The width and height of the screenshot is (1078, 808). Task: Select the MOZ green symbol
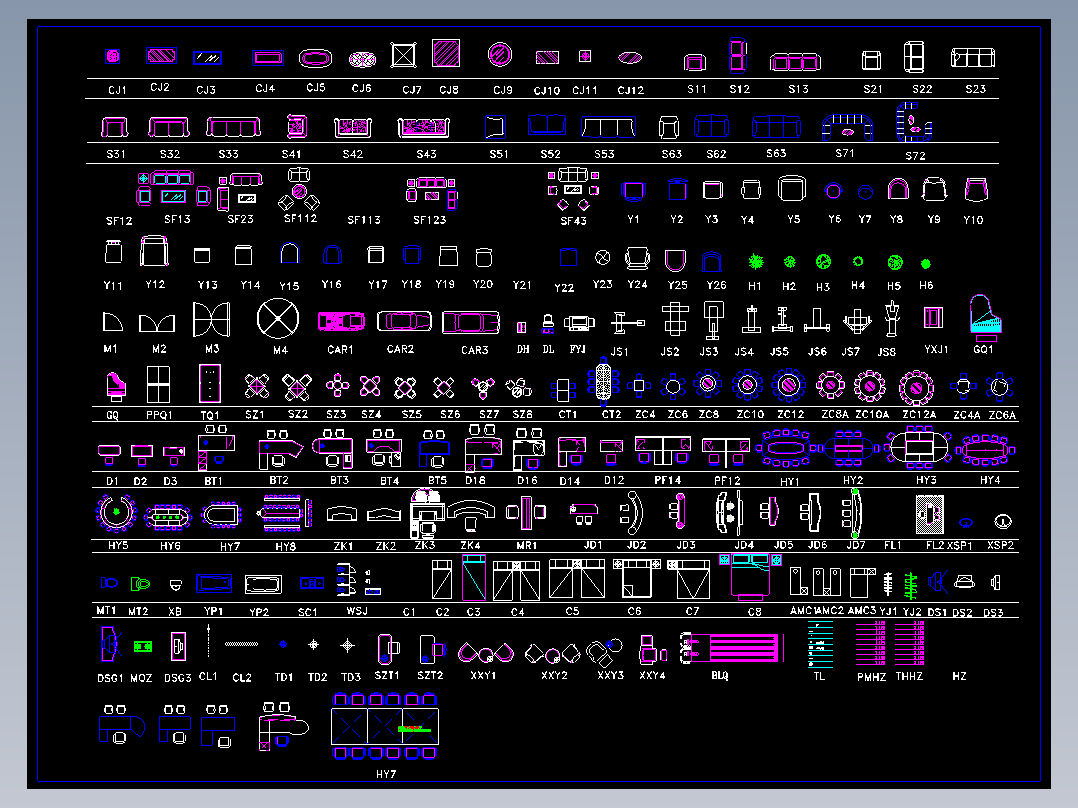tap(142, 646)
